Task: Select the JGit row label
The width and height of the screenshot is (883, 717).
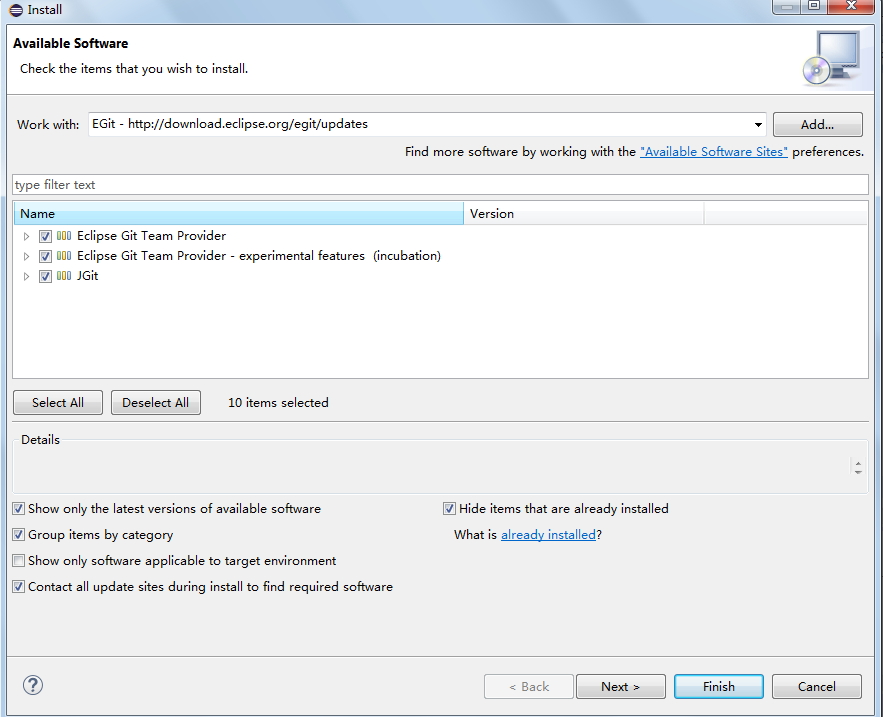Action: tap(87, 276)
